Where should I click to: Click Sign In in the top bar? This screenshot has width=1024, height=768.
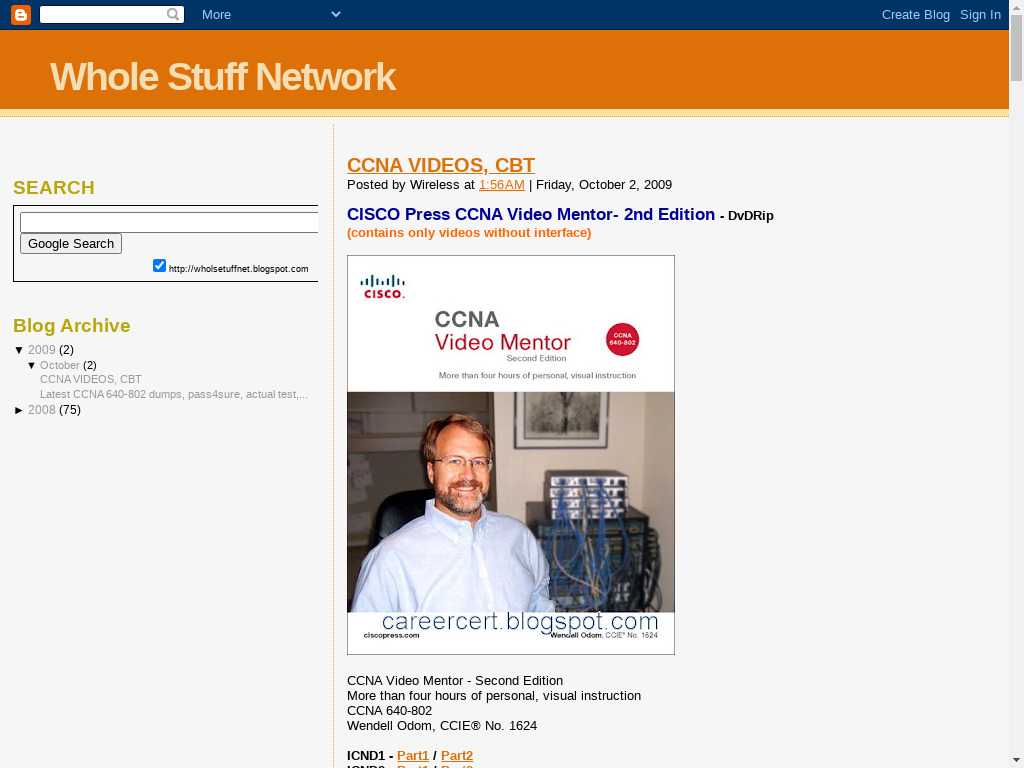[x=980, y=14]
